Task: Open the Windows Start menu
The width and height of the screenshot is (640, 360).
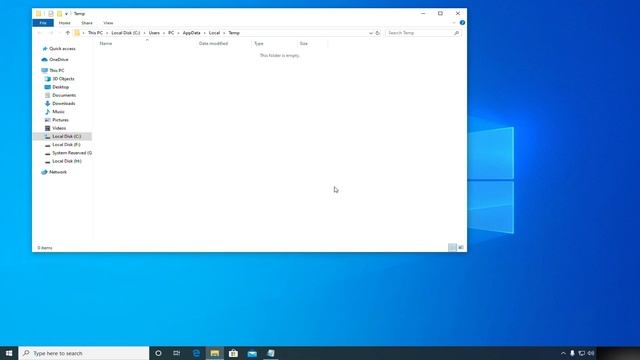Action: coord(9,353)
